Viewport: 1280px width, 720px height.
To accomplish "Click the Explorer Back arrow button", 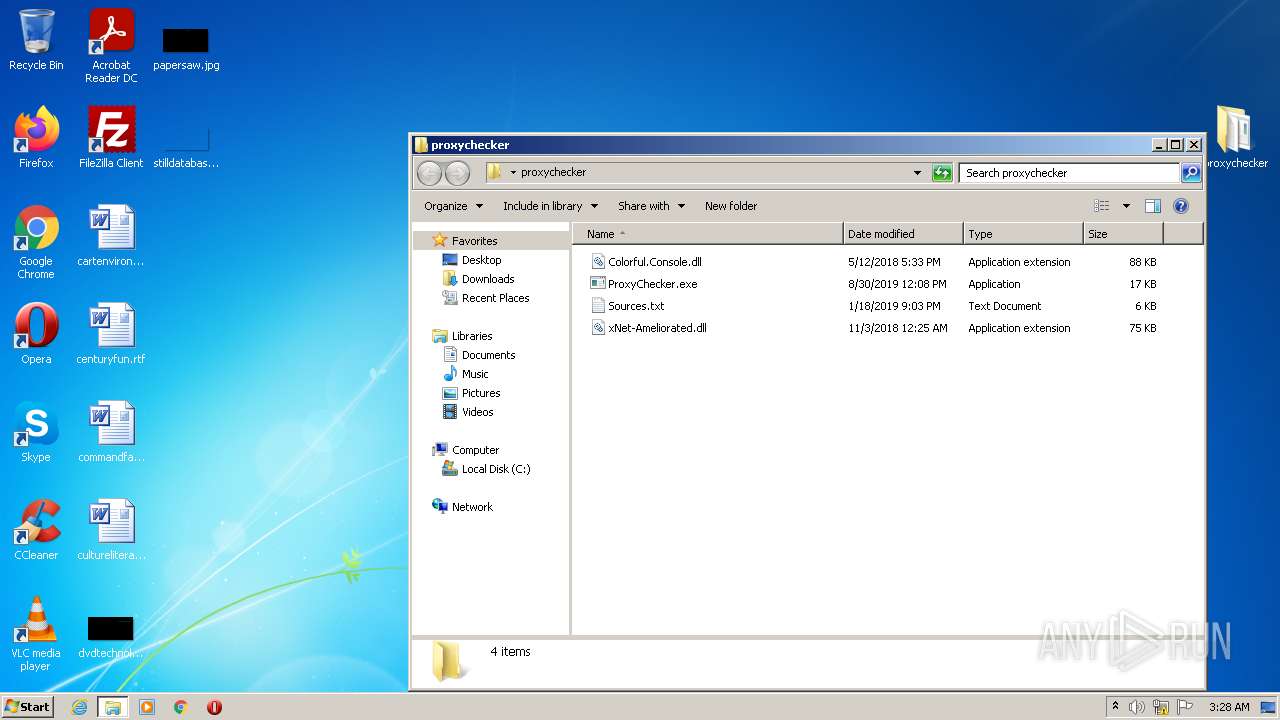I will [430, 173].
